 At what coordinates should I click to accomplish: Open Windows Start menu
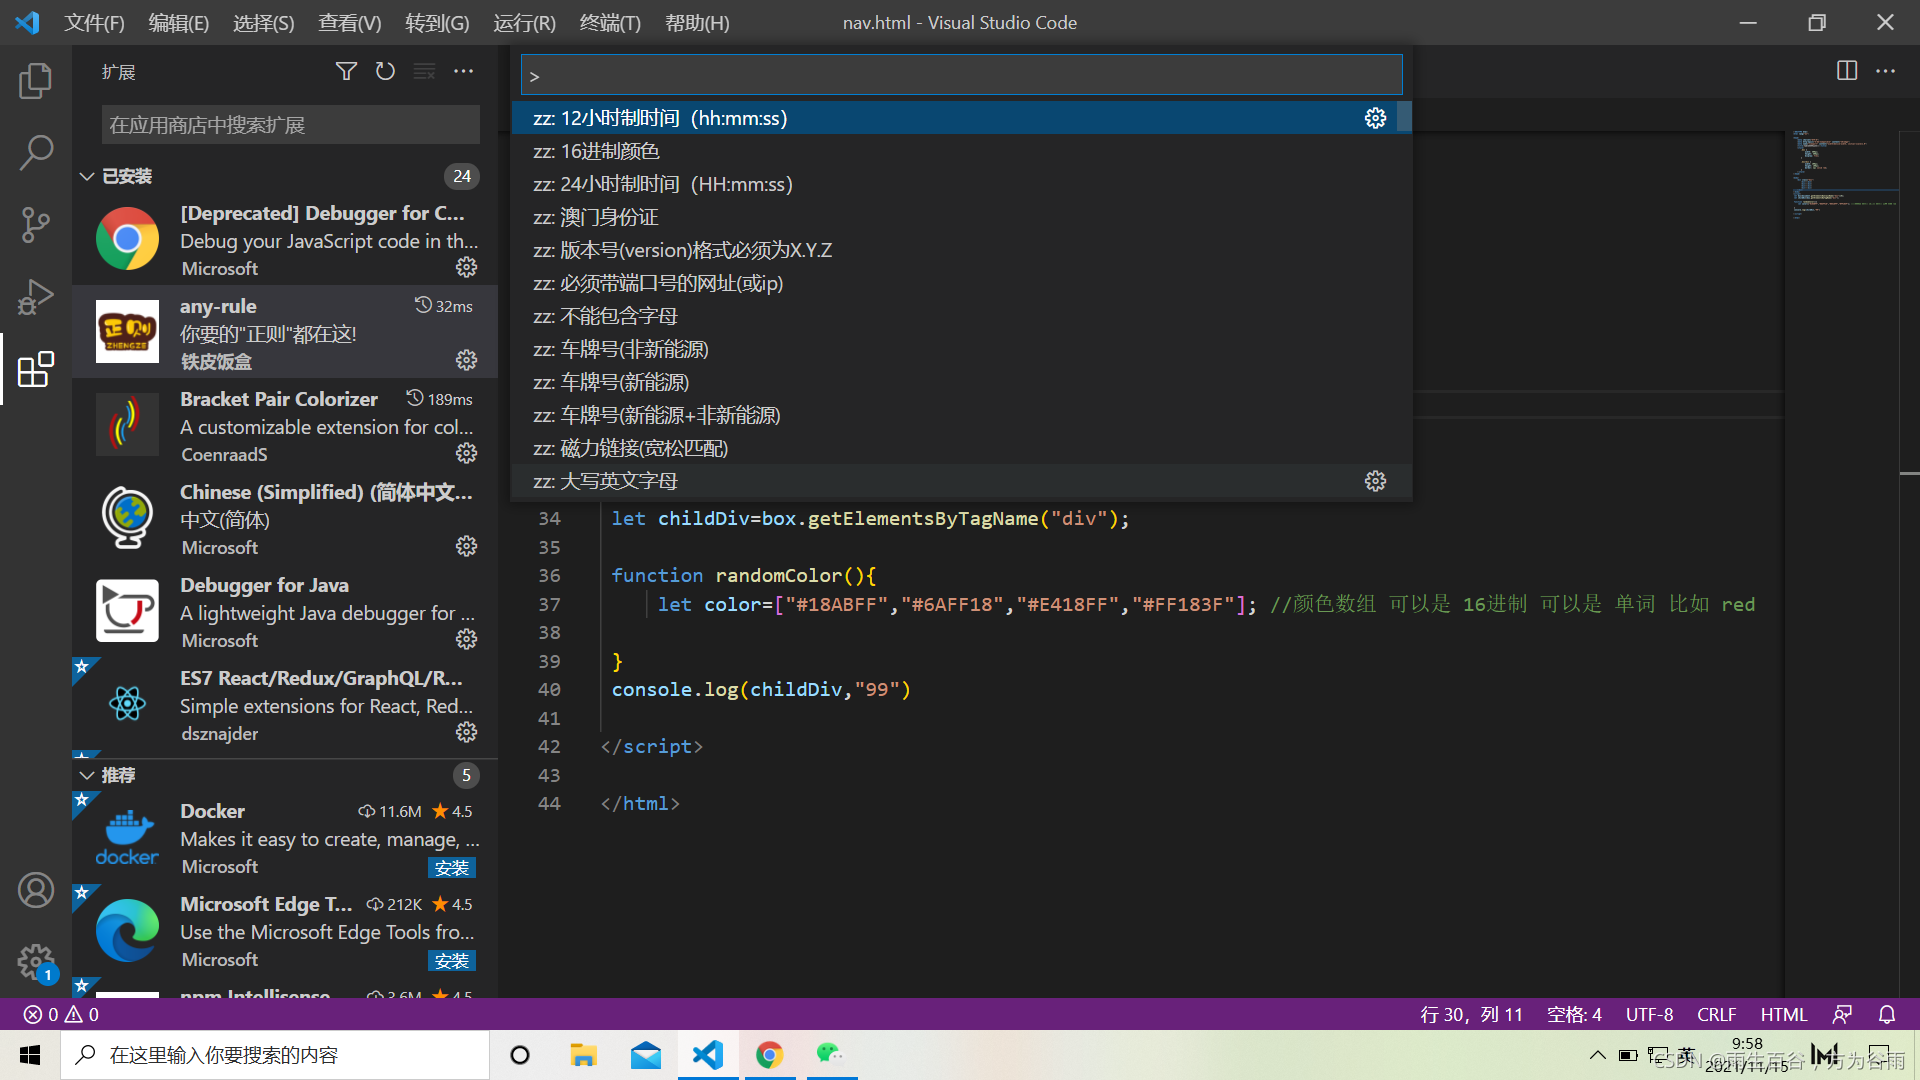[30, 1055]
